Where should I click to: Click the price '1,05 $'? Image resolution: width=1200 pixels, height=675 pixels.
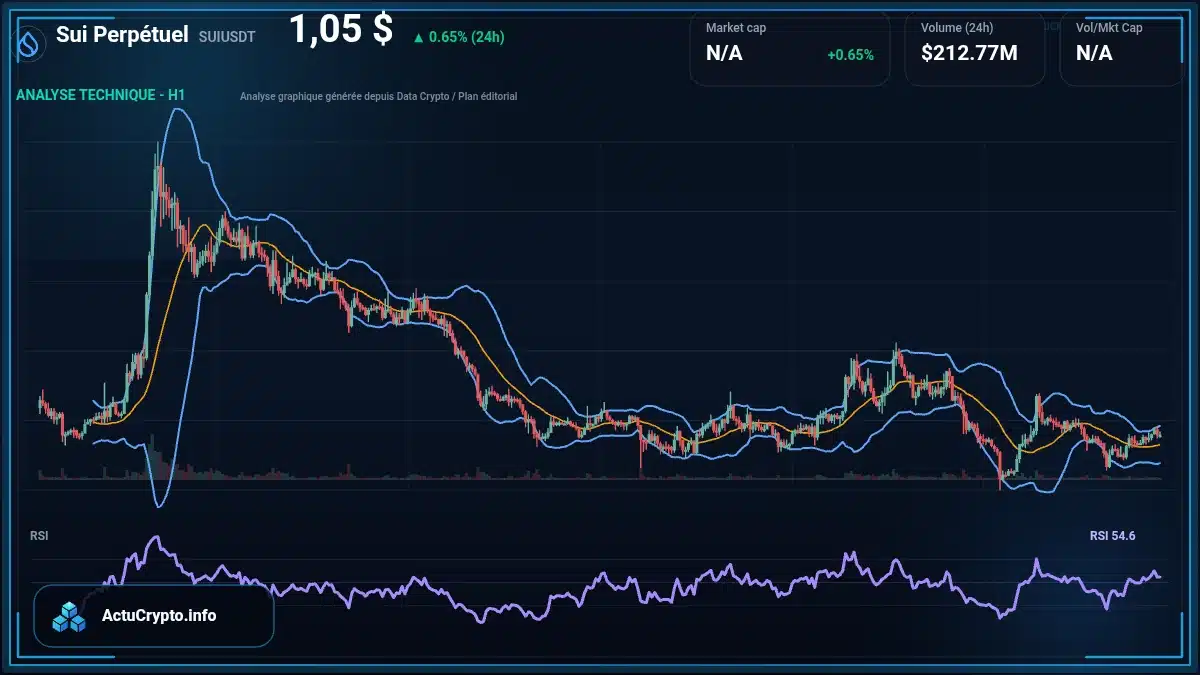(341, 29)
